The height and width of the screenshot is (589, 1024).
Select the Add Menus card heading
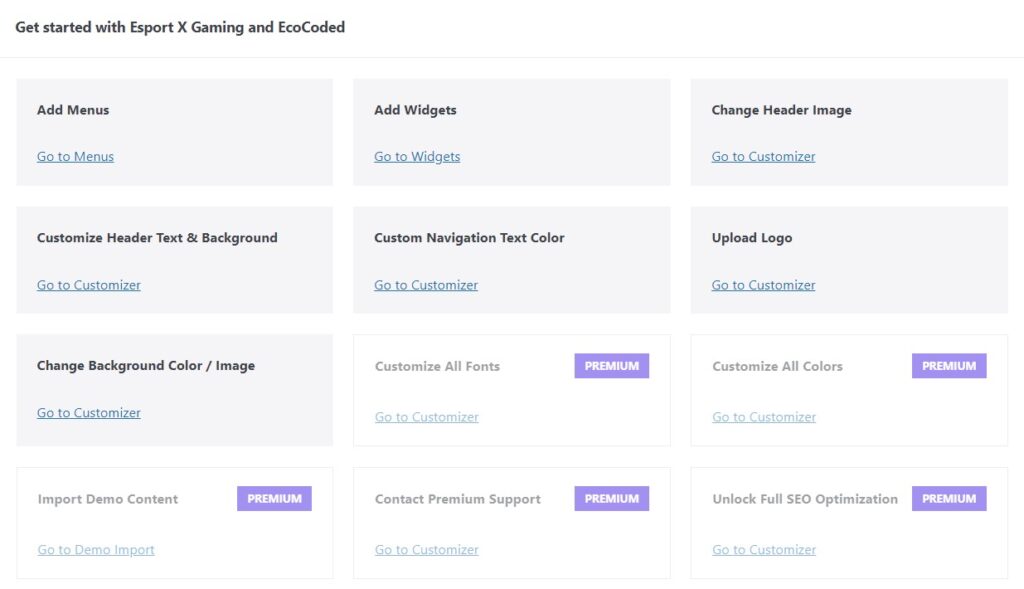coord(73,110)
